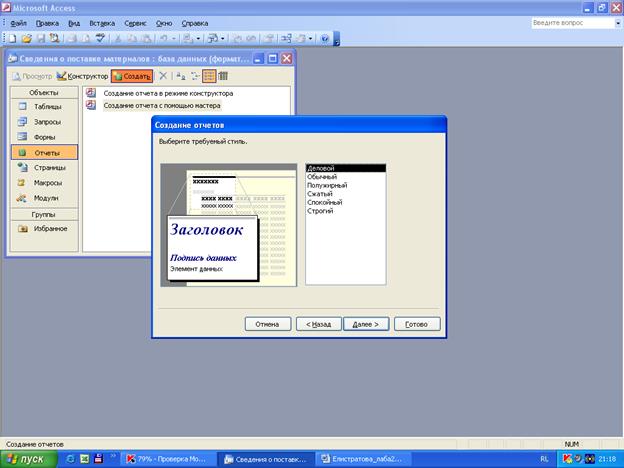Open the Вставка menu
Screen dimensions: 624x468
click(102, 23)
